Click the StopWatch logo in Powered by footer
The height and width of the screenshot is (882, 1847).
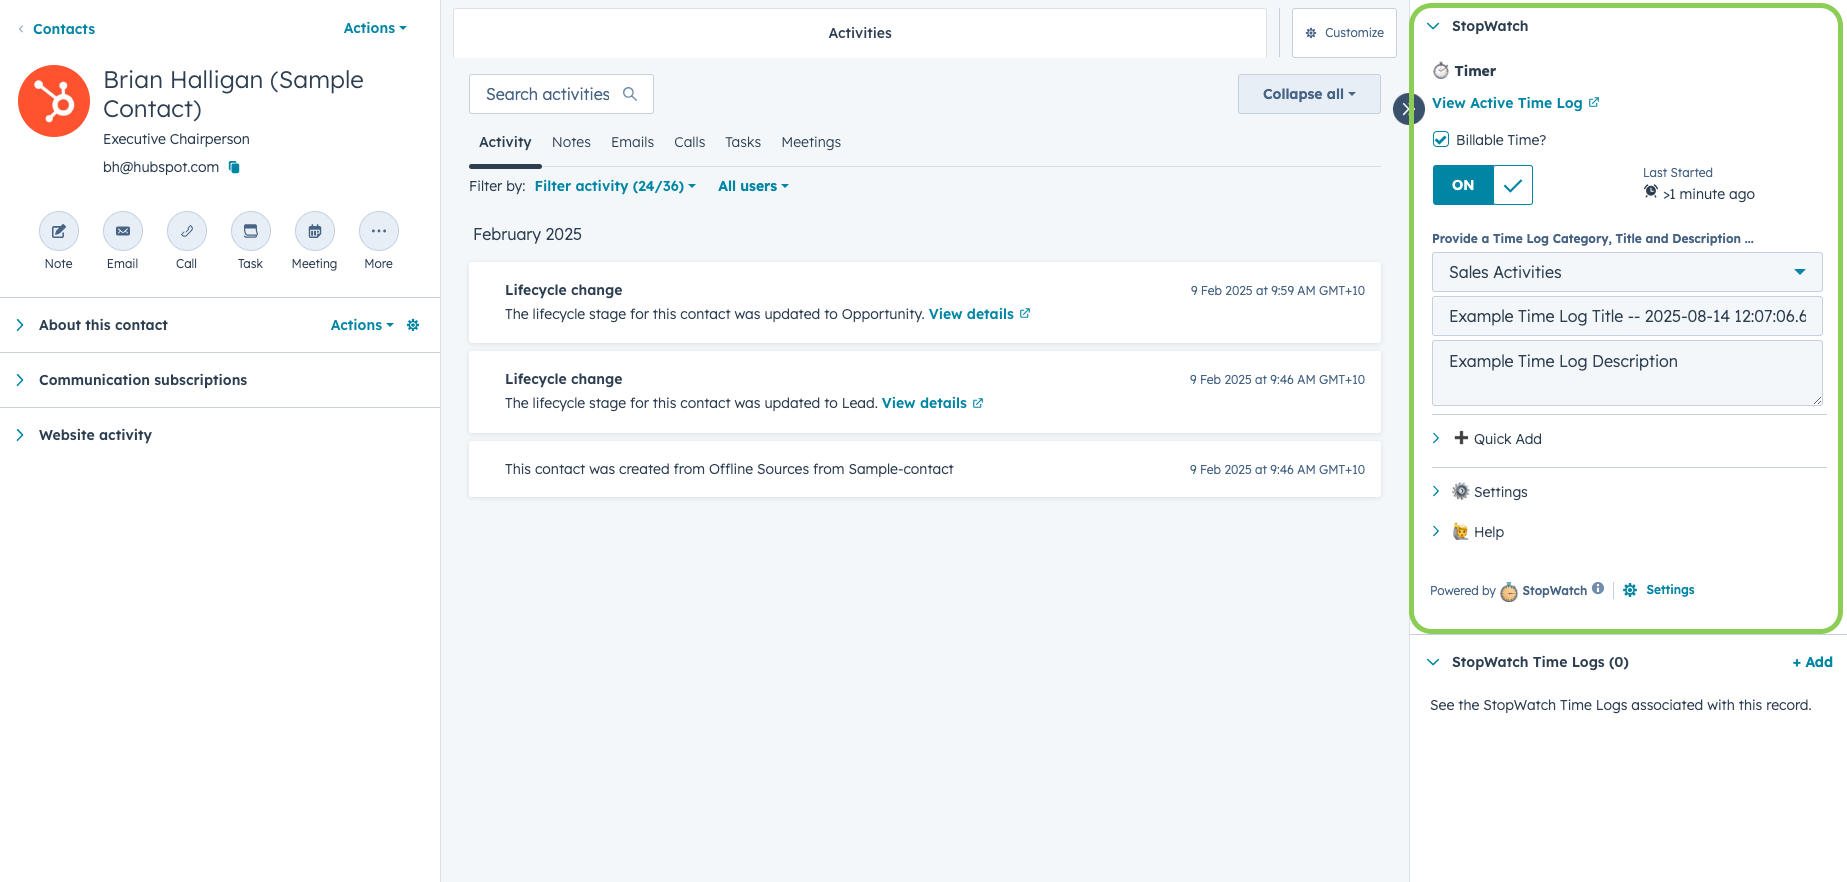pos(1509,592)
